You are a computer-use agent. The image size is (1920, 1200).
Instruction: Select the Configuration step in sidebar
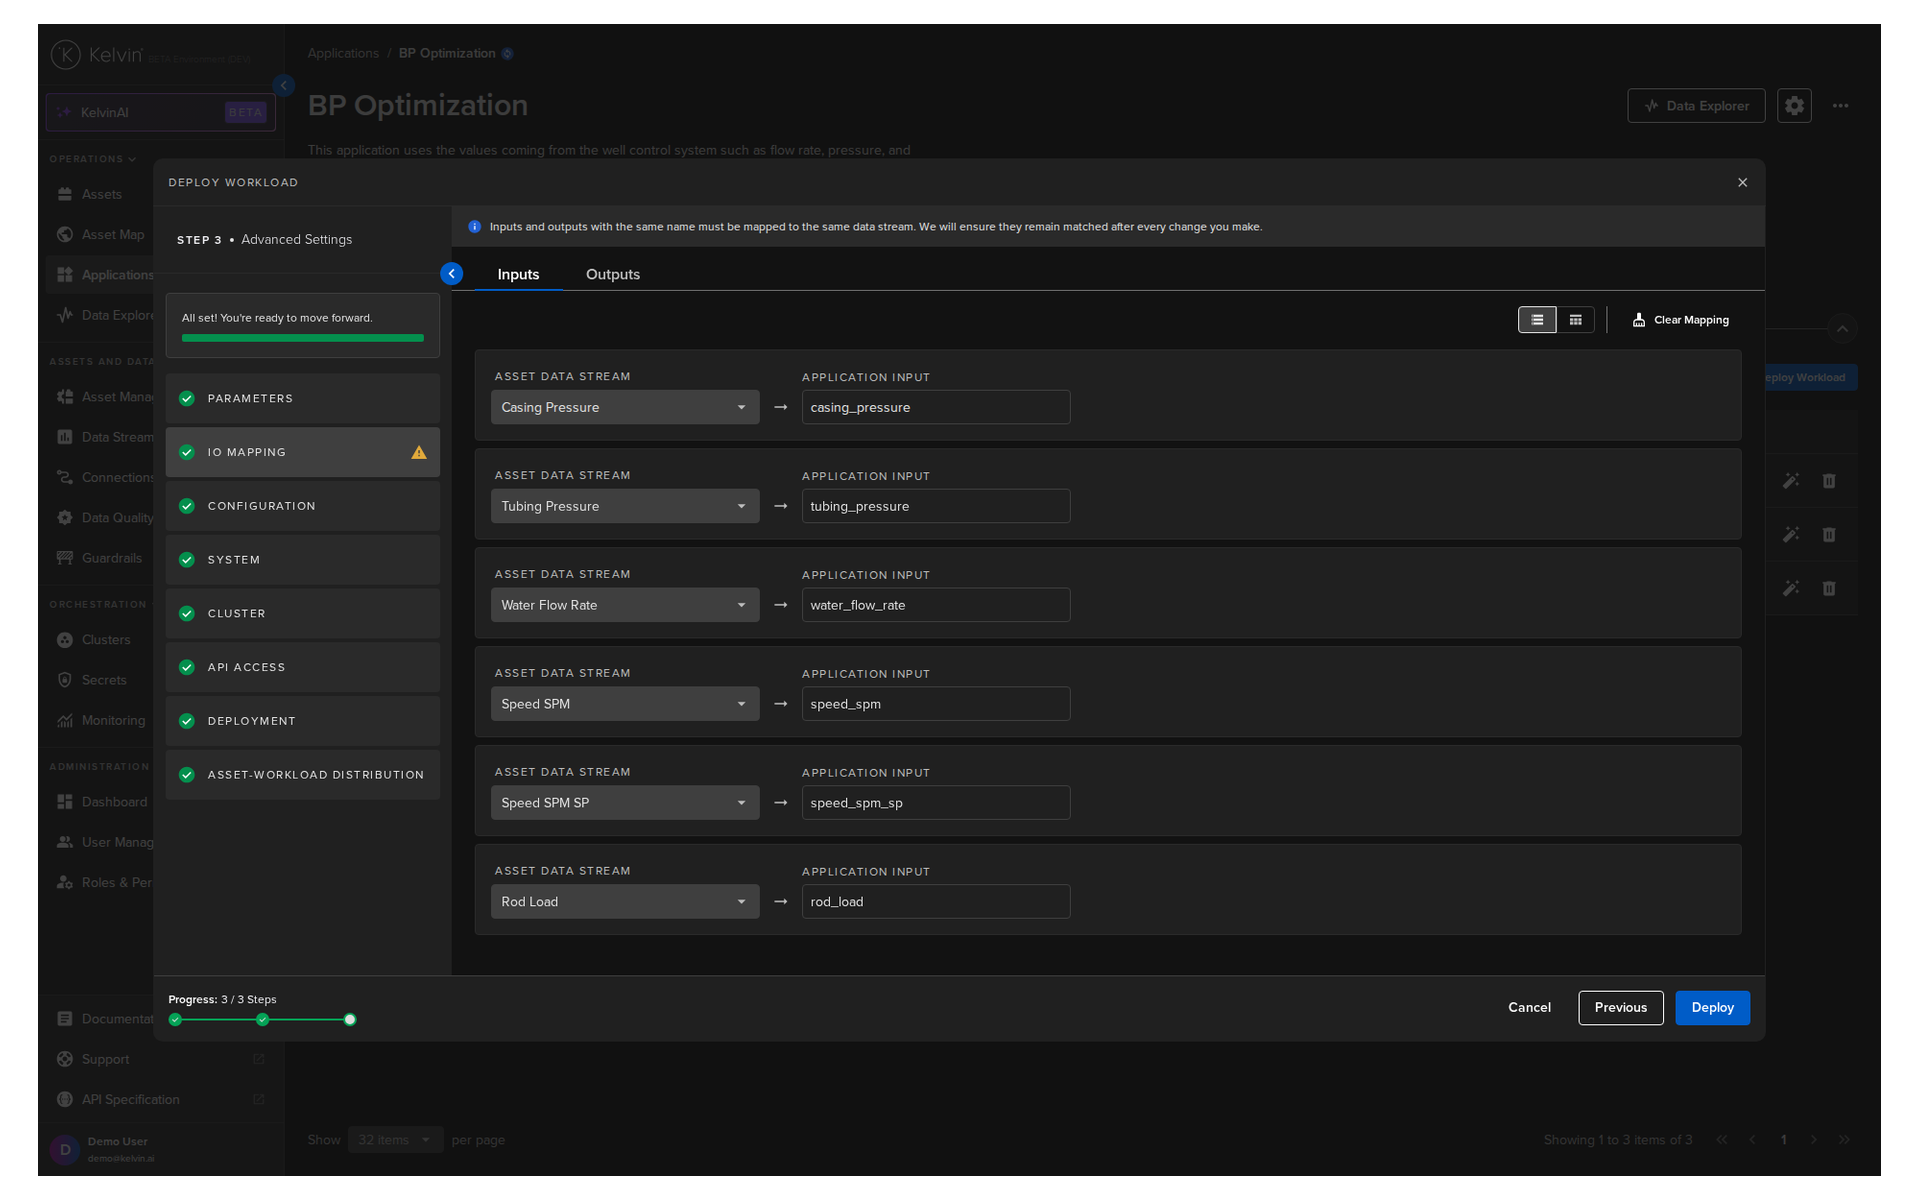(x=303, y=506)
